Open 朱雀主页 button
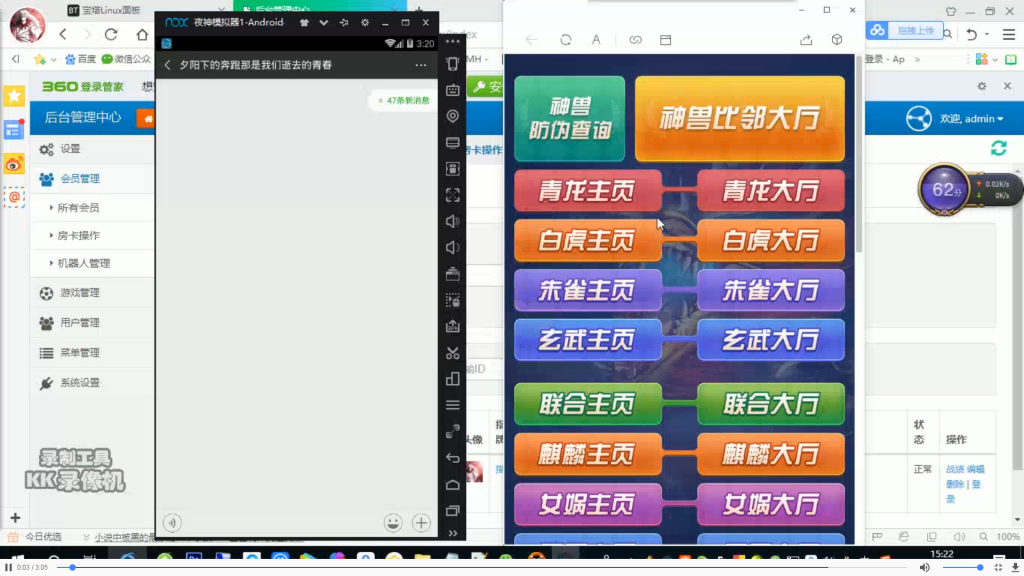This screenshot has height=576, width=1024. (587, 290)
